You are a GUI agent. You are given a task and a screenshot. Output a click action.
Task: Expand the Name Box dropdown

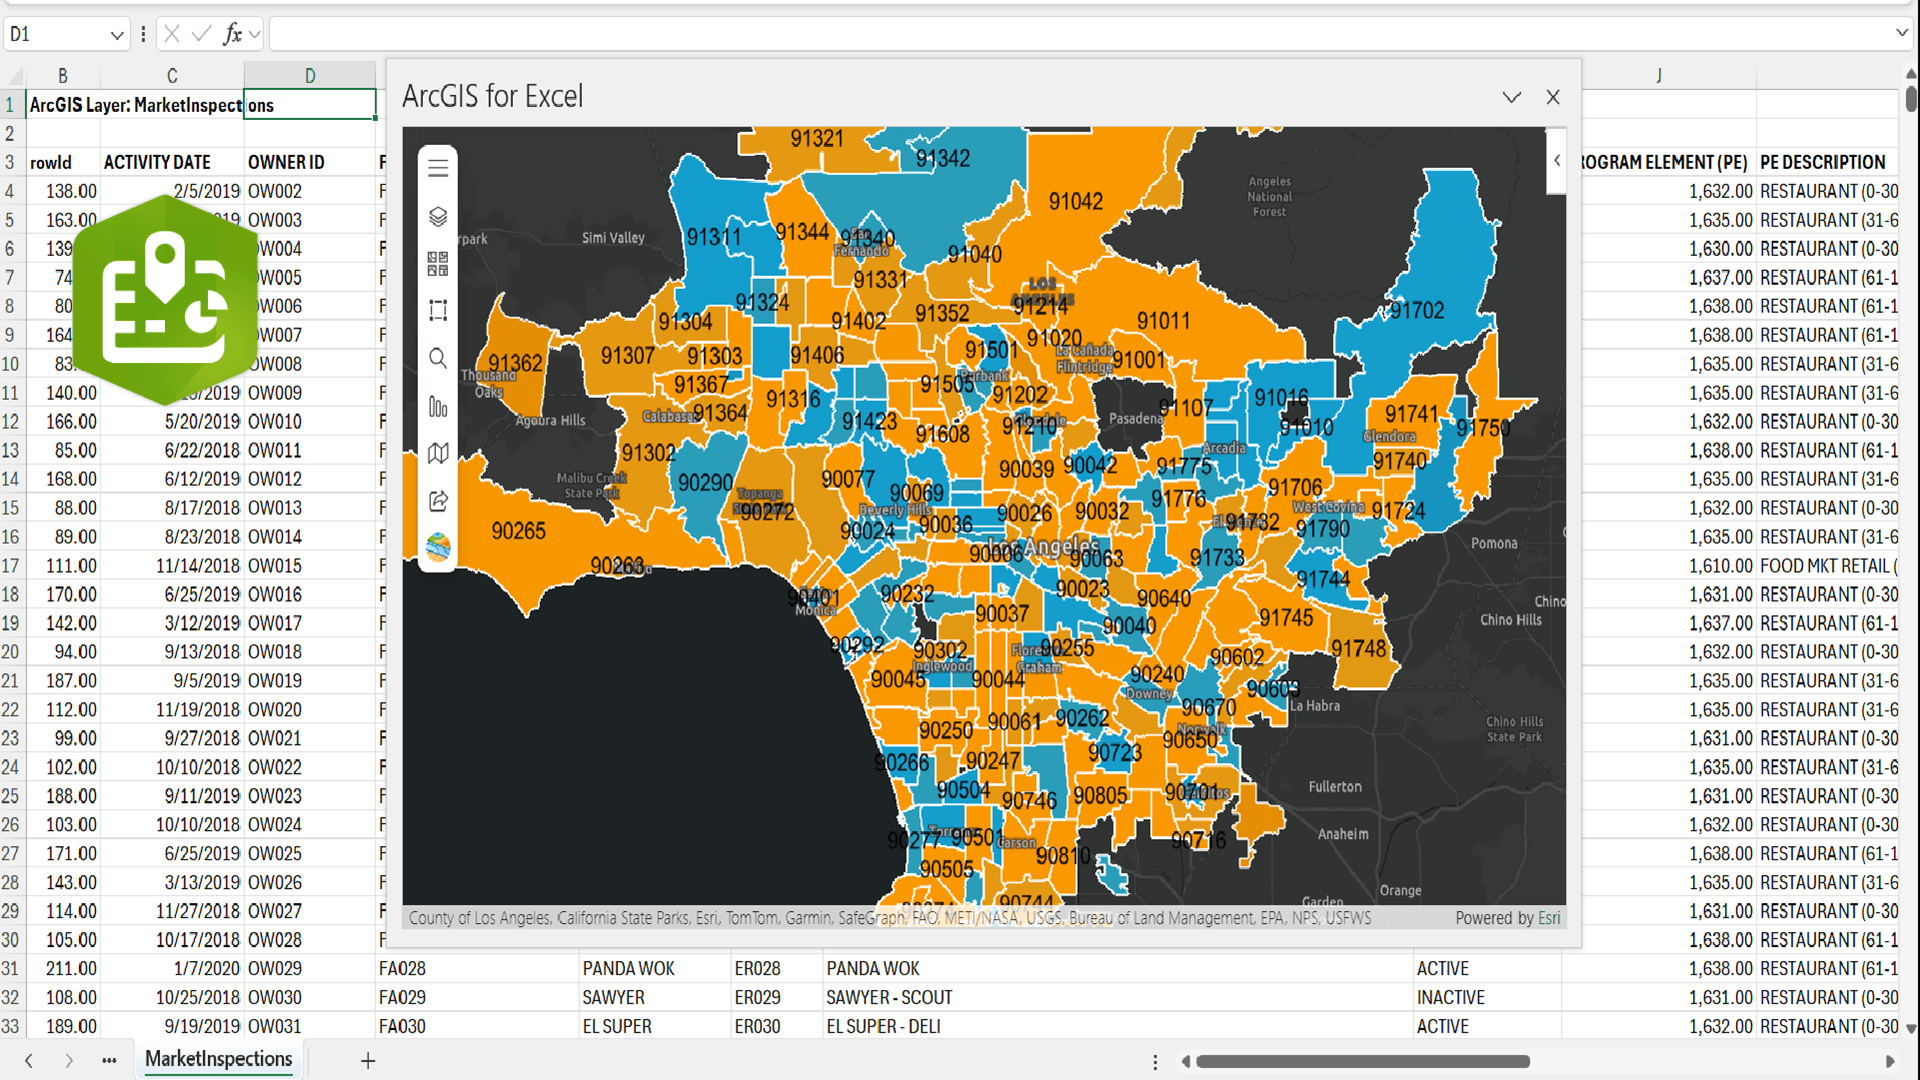[x=117, y=35]
